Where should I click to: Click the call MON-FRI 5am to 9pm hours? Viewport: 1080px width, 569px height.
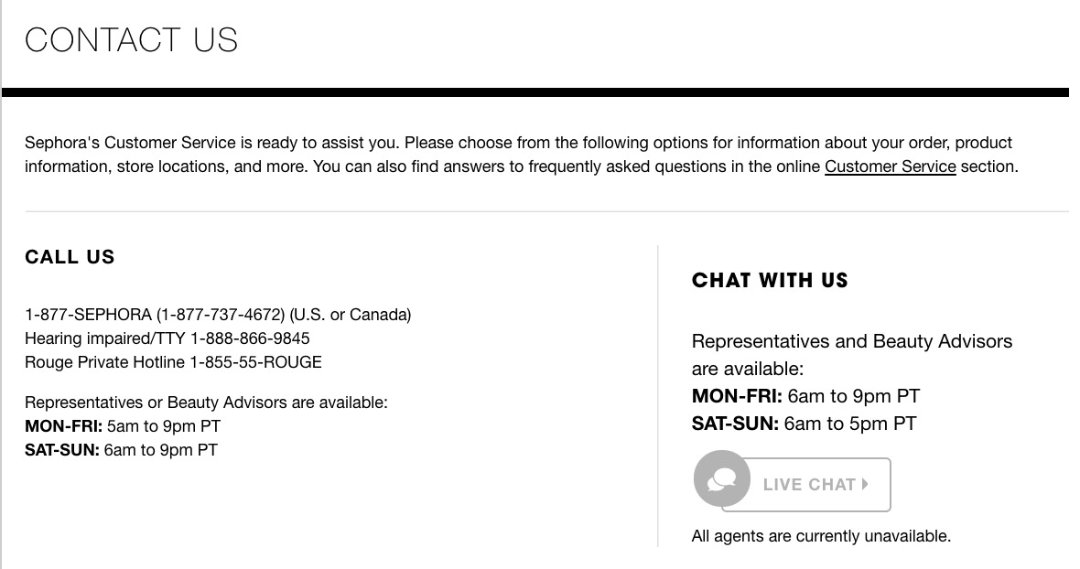[122, 426]
